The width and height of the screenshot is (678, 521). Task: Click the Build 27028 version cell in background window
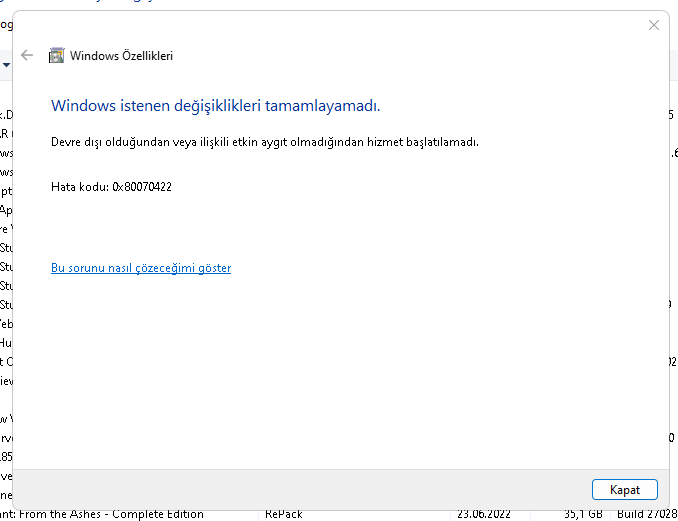647,515
